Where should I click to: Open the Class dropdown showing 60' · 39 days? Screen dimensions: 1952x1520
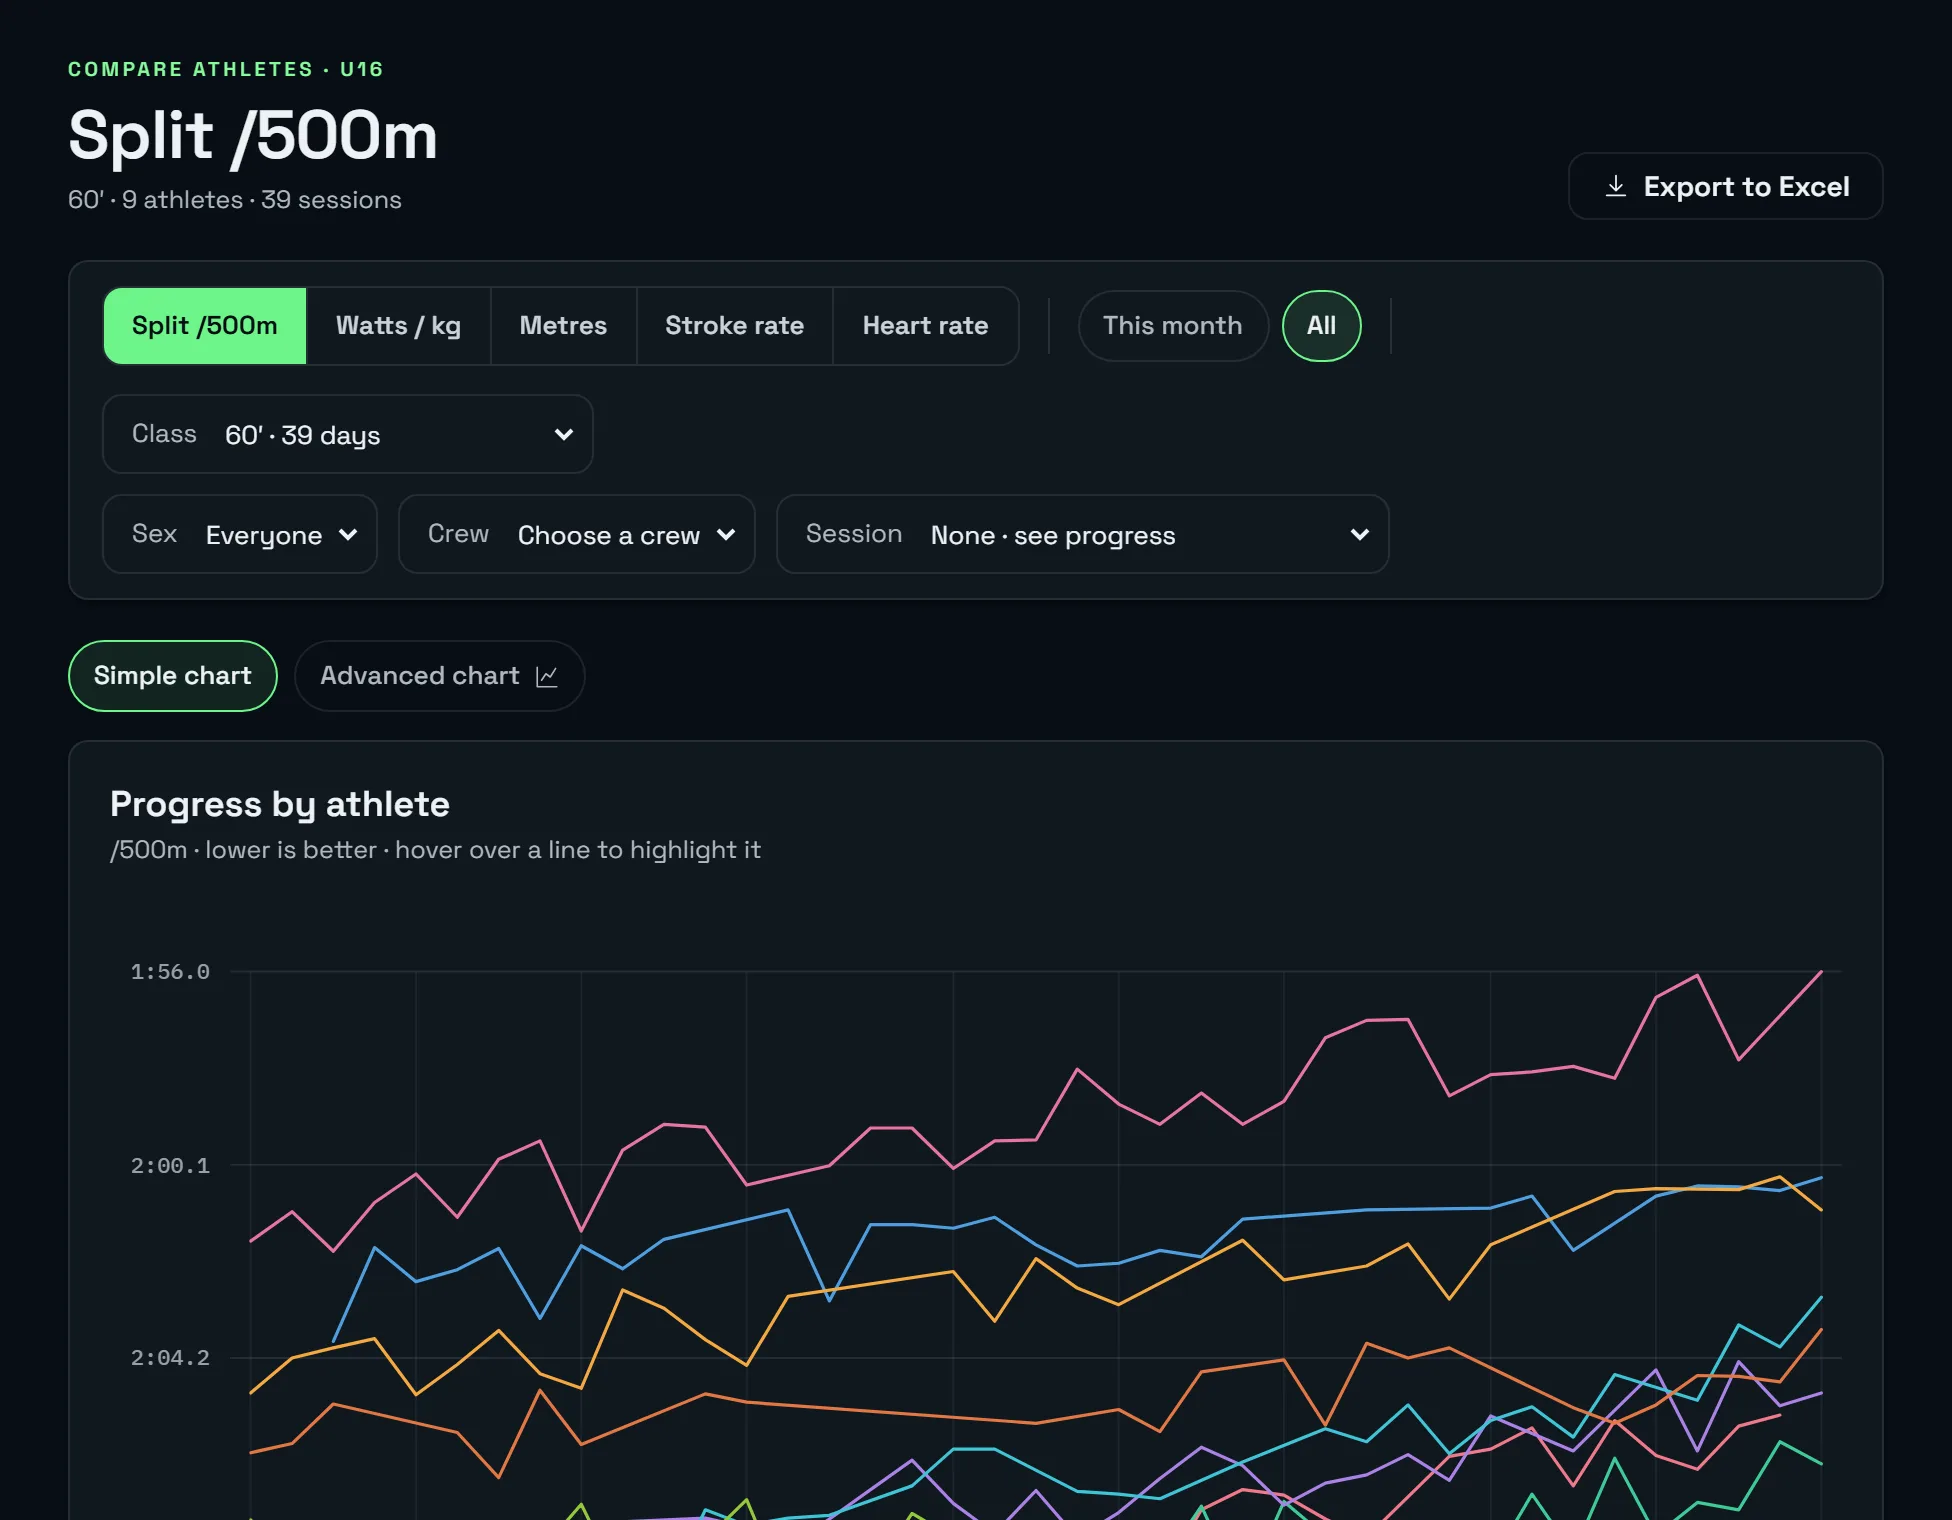[348, 434]
